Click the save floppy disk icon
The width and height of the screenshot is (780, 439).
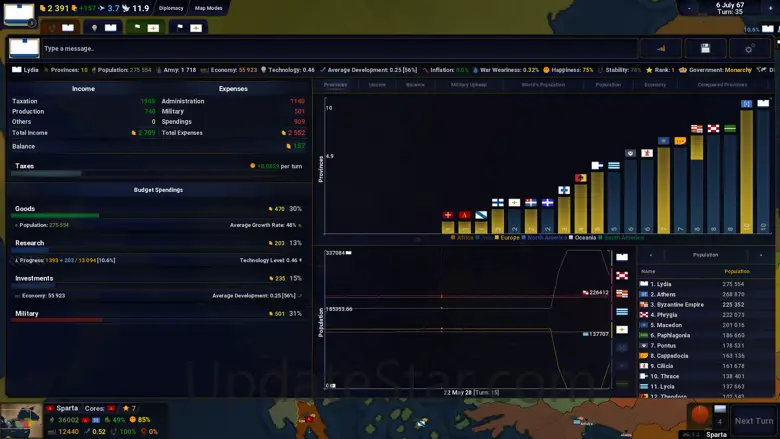point(705,48)
